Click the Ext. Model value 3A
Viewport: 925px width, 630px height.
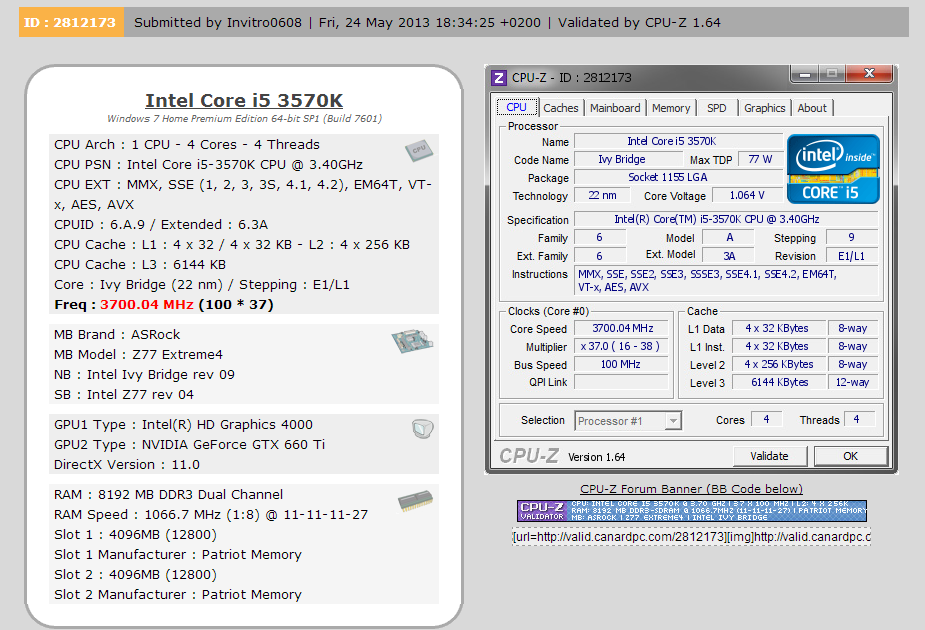coord(729,255)
